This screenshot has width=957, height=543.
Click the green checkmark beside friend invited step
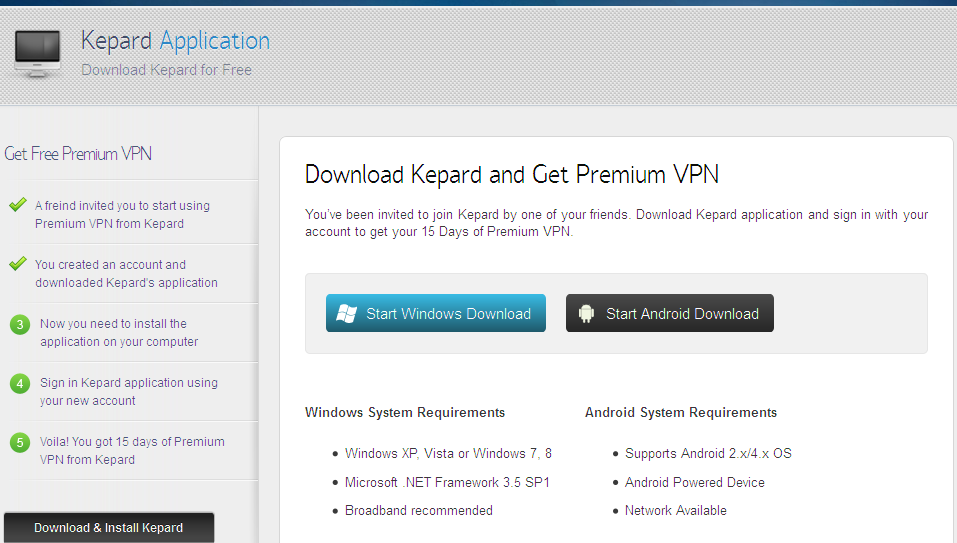tap(18, 204)
